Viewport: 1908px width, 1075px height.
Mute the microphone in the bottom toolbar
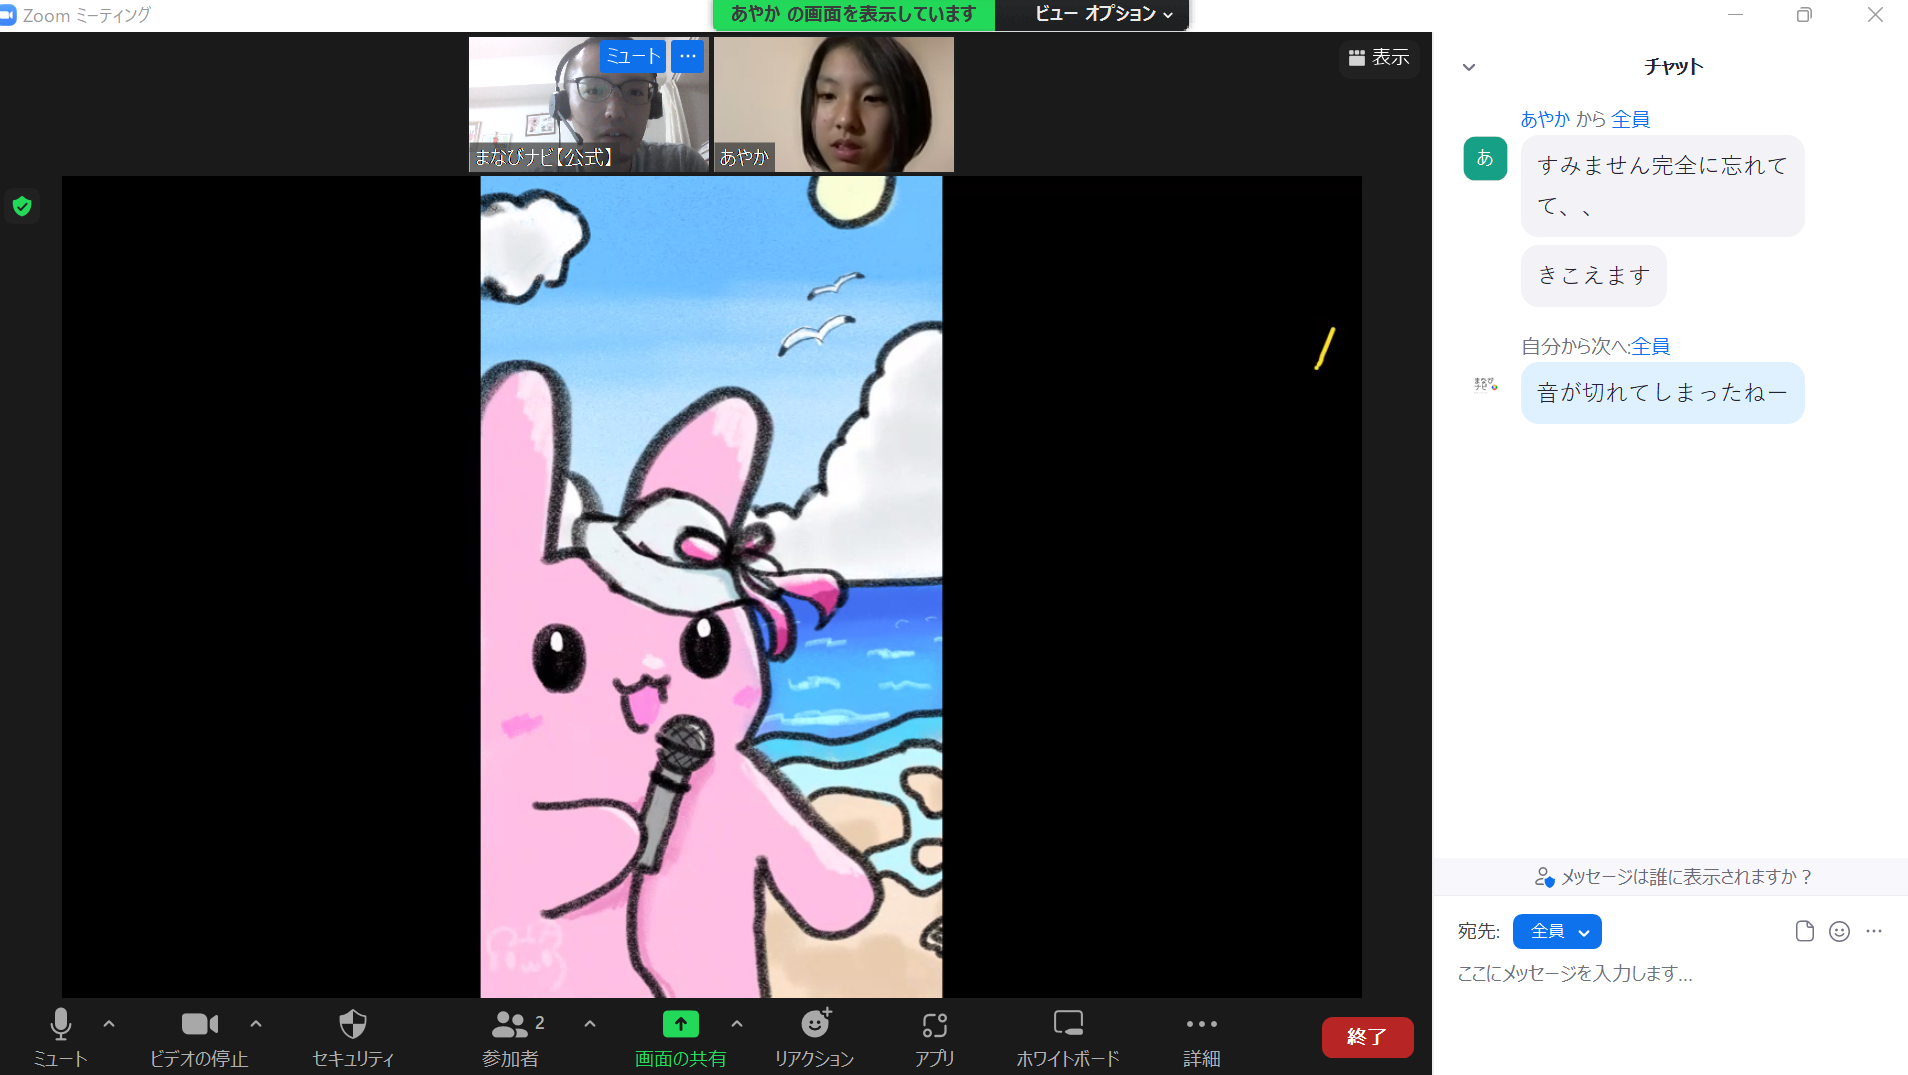tap(61, 1037)
